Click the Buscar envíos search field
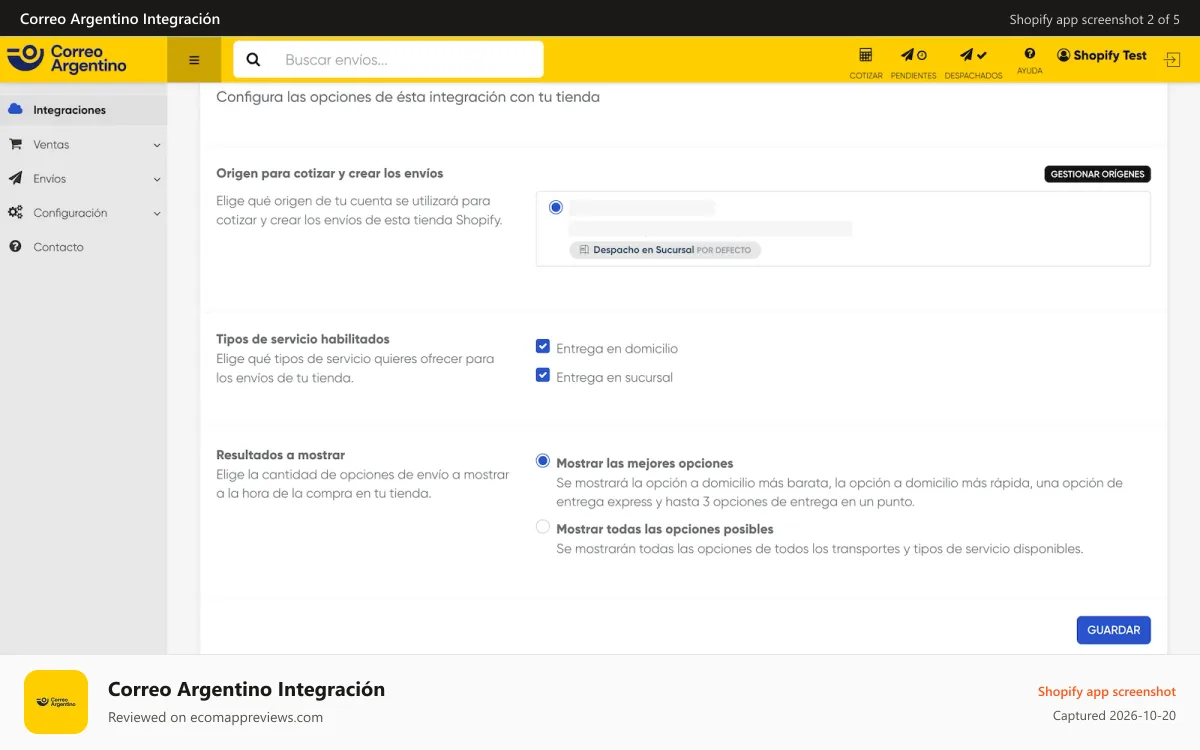The image size is (1200, 750). tap(389, 59)
